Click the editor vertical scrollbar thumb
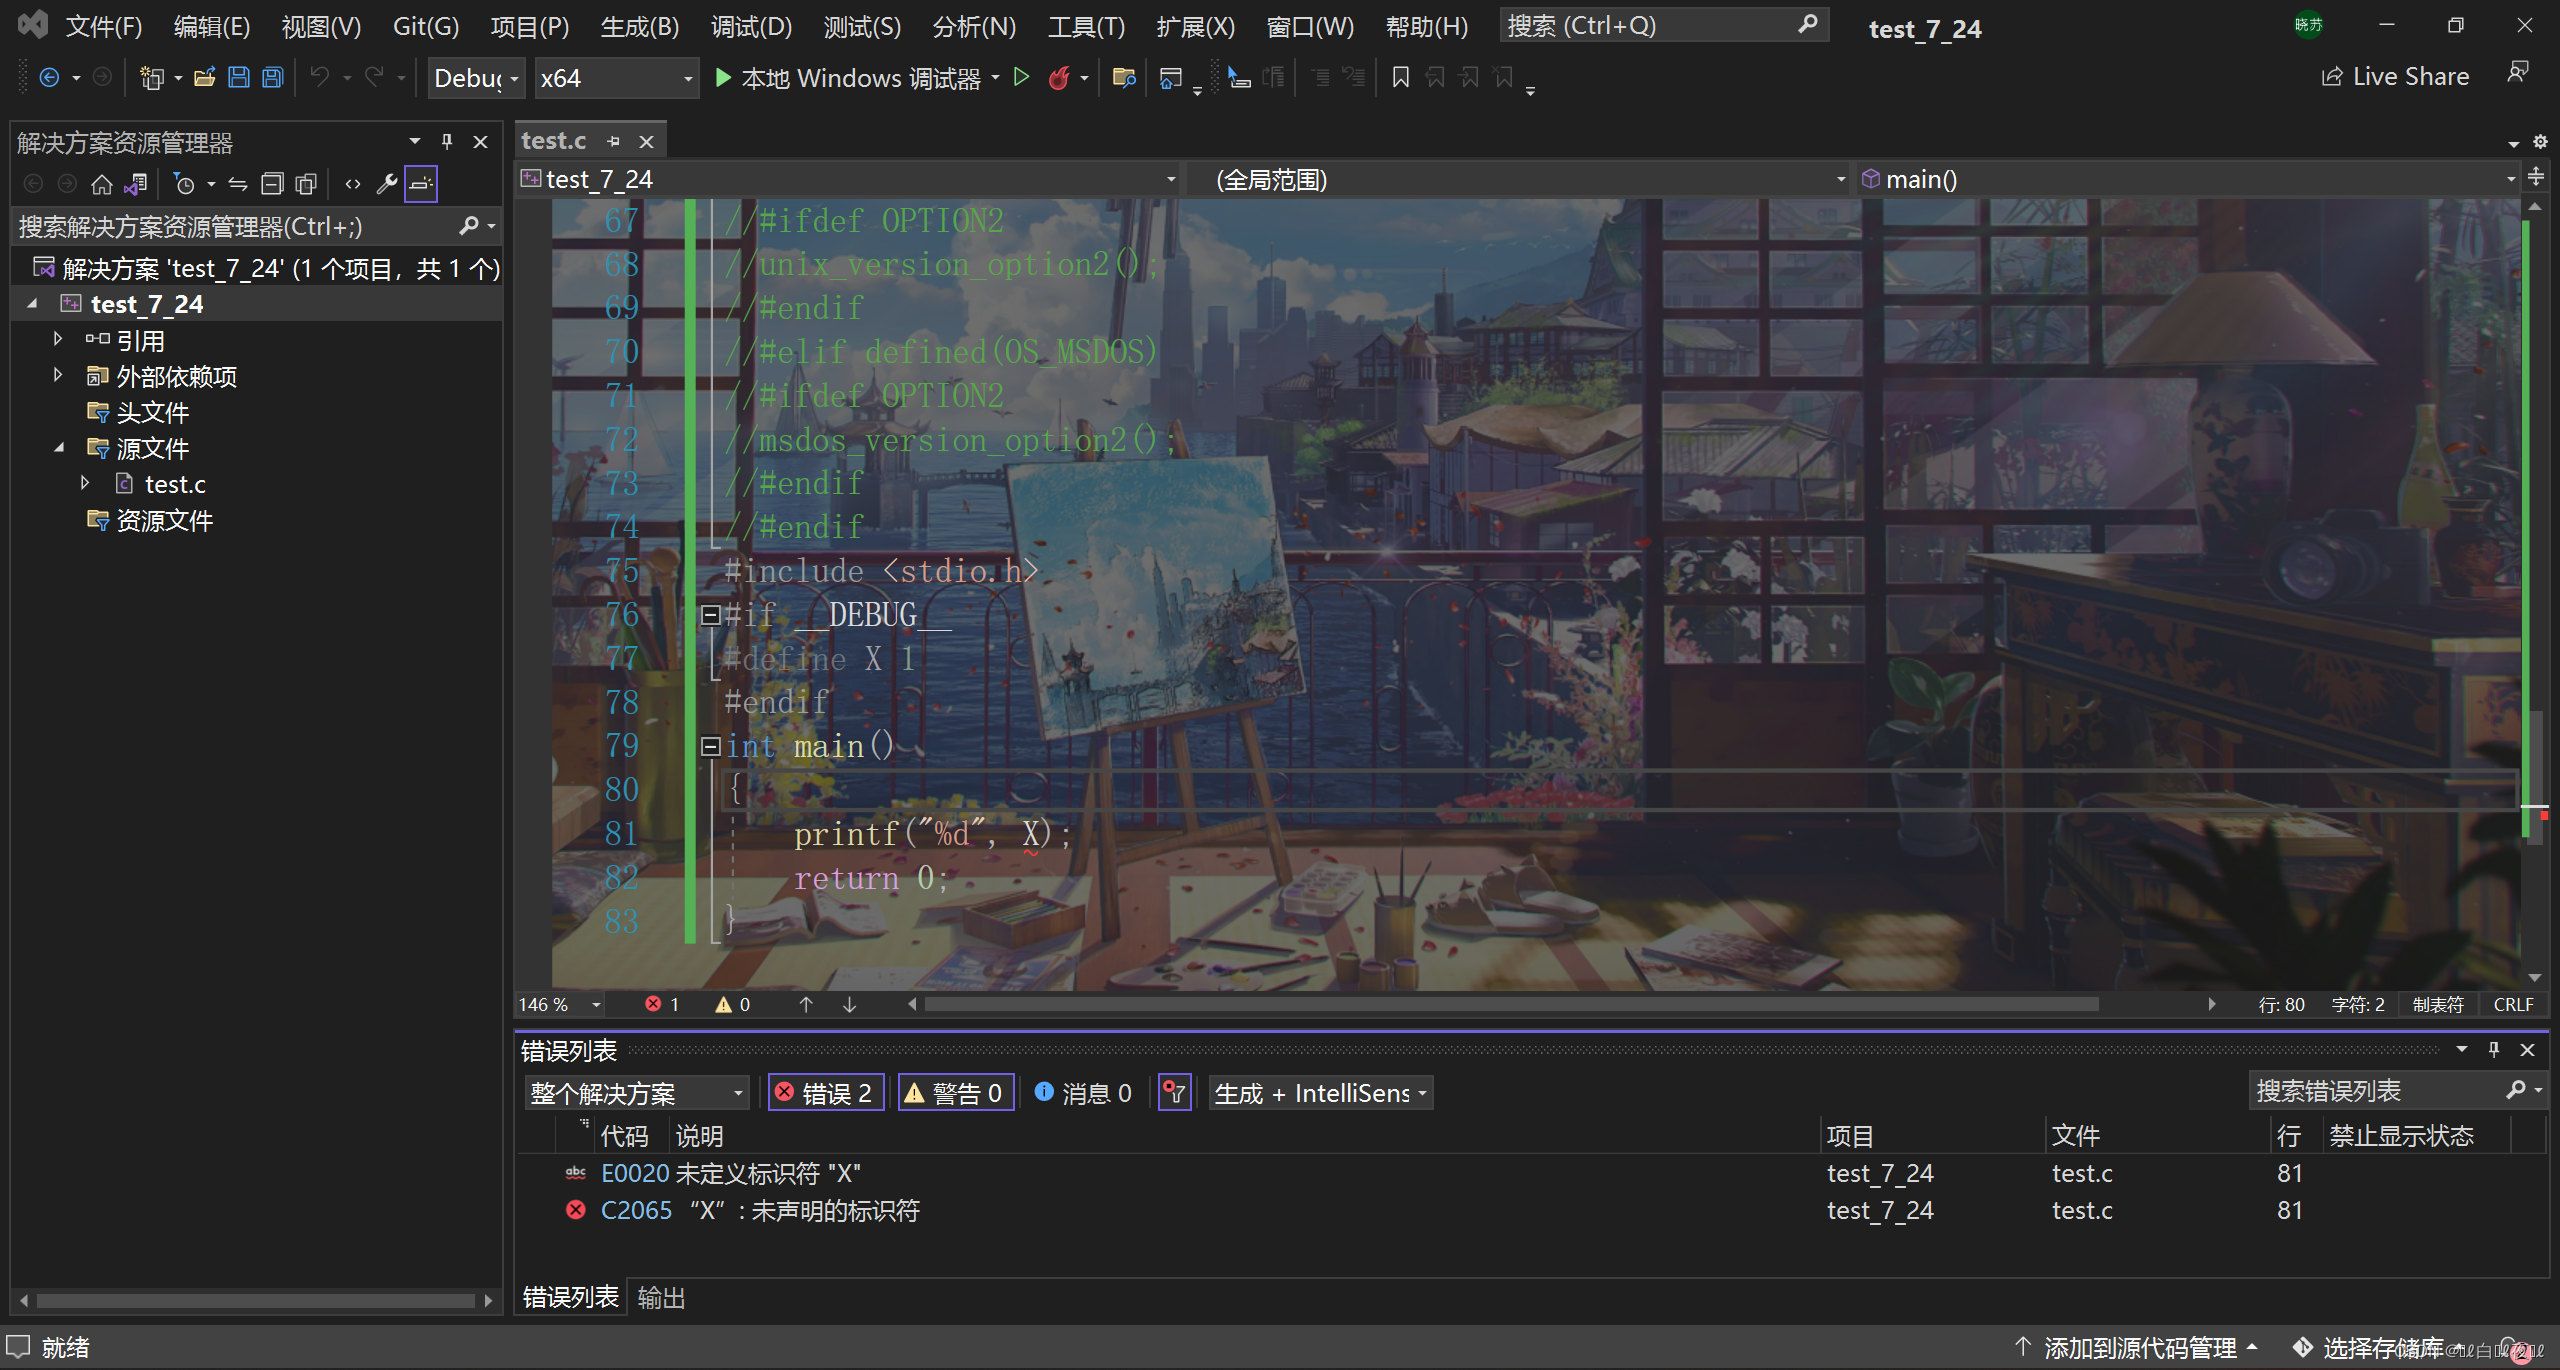2560x1370 pixels. click(2535, 777)
